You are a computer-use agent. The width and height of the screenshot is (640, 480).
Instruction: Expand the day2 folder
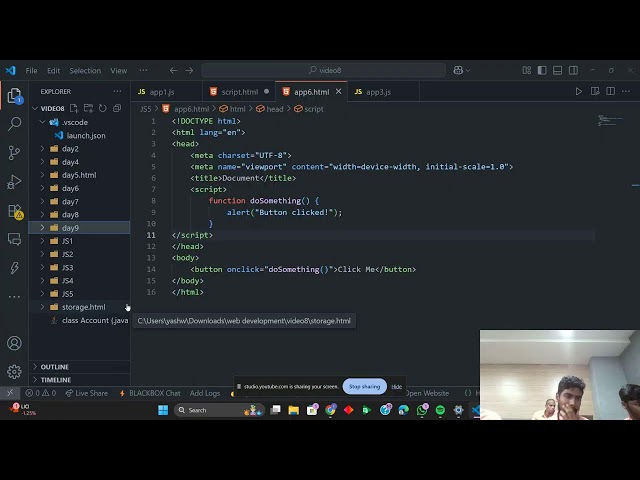42,149
